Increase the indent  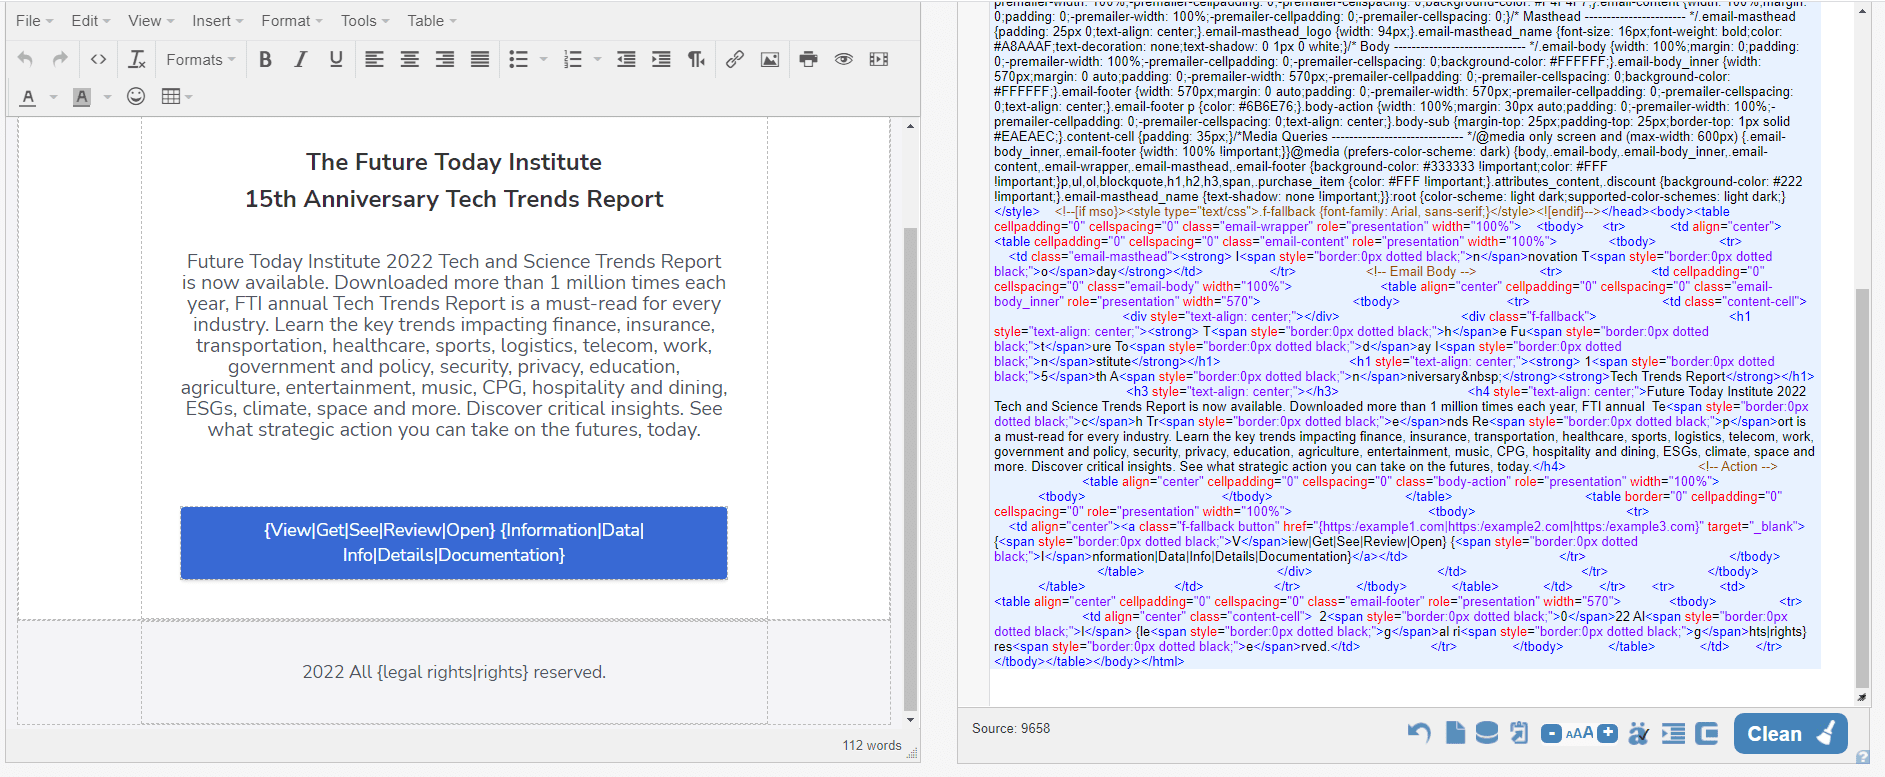coord(661,59)
